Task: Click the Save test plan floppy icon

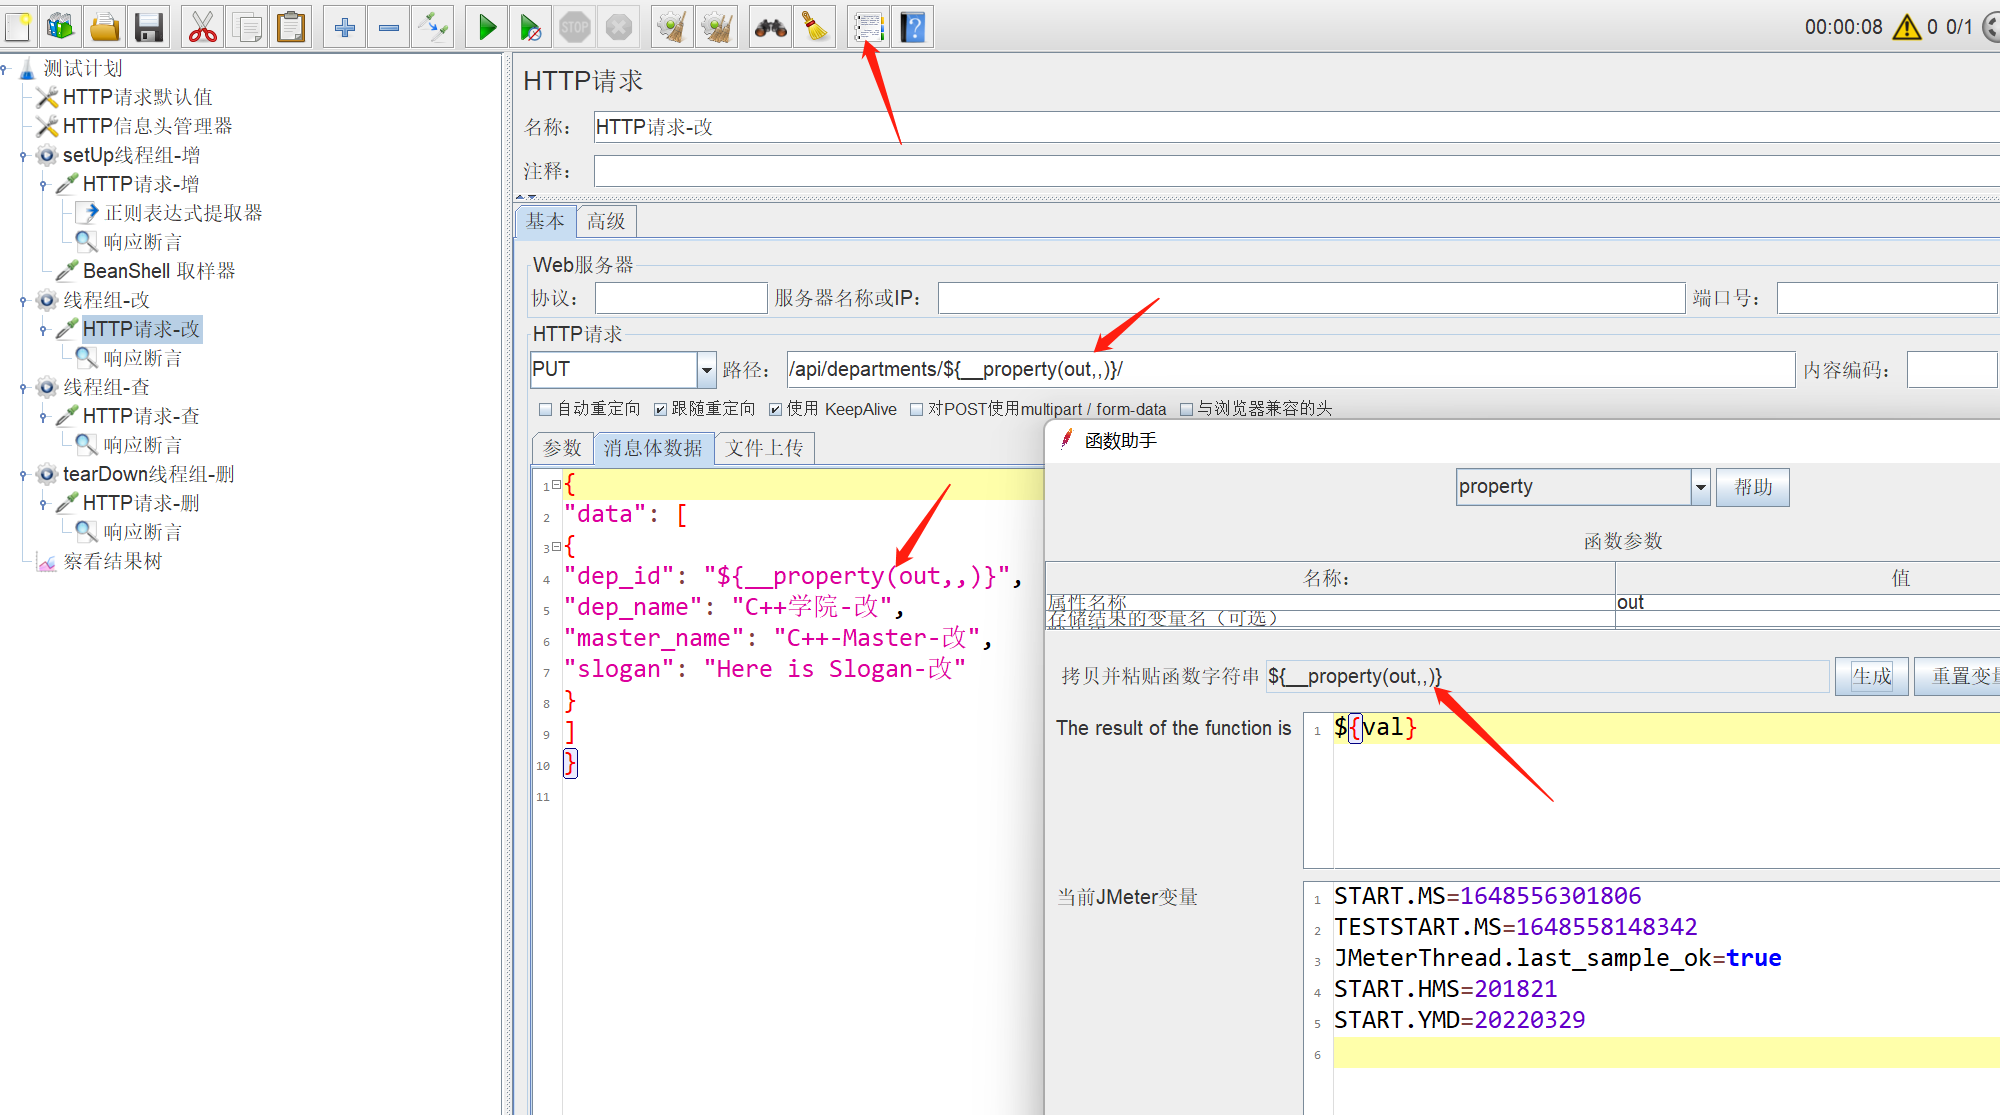Action: click(149, 27)
